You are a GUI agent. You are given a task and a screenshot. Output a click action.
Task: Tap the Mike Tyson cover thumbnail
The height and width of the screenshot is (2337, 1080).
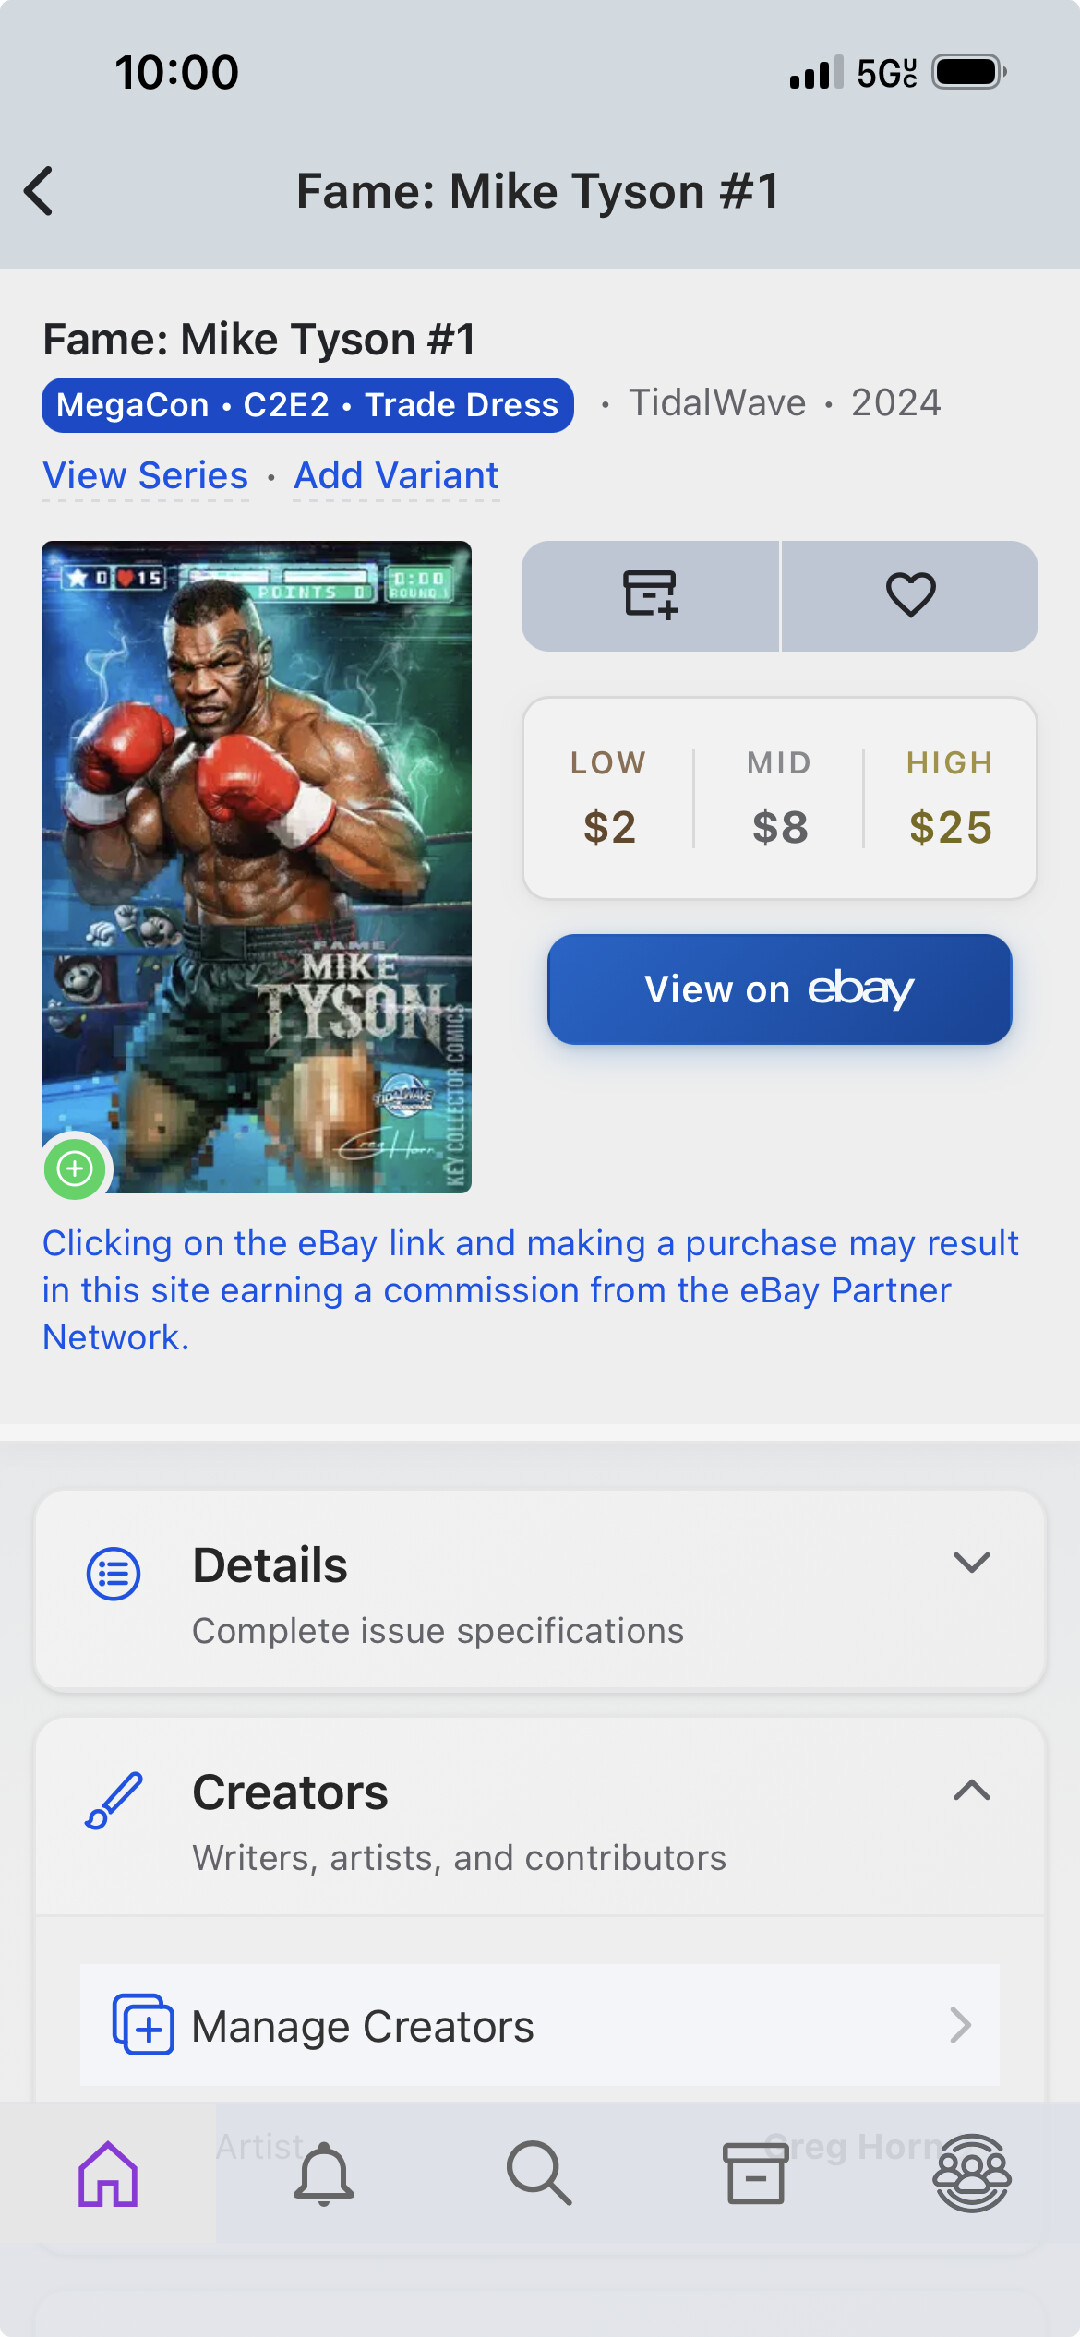point(257,866)
